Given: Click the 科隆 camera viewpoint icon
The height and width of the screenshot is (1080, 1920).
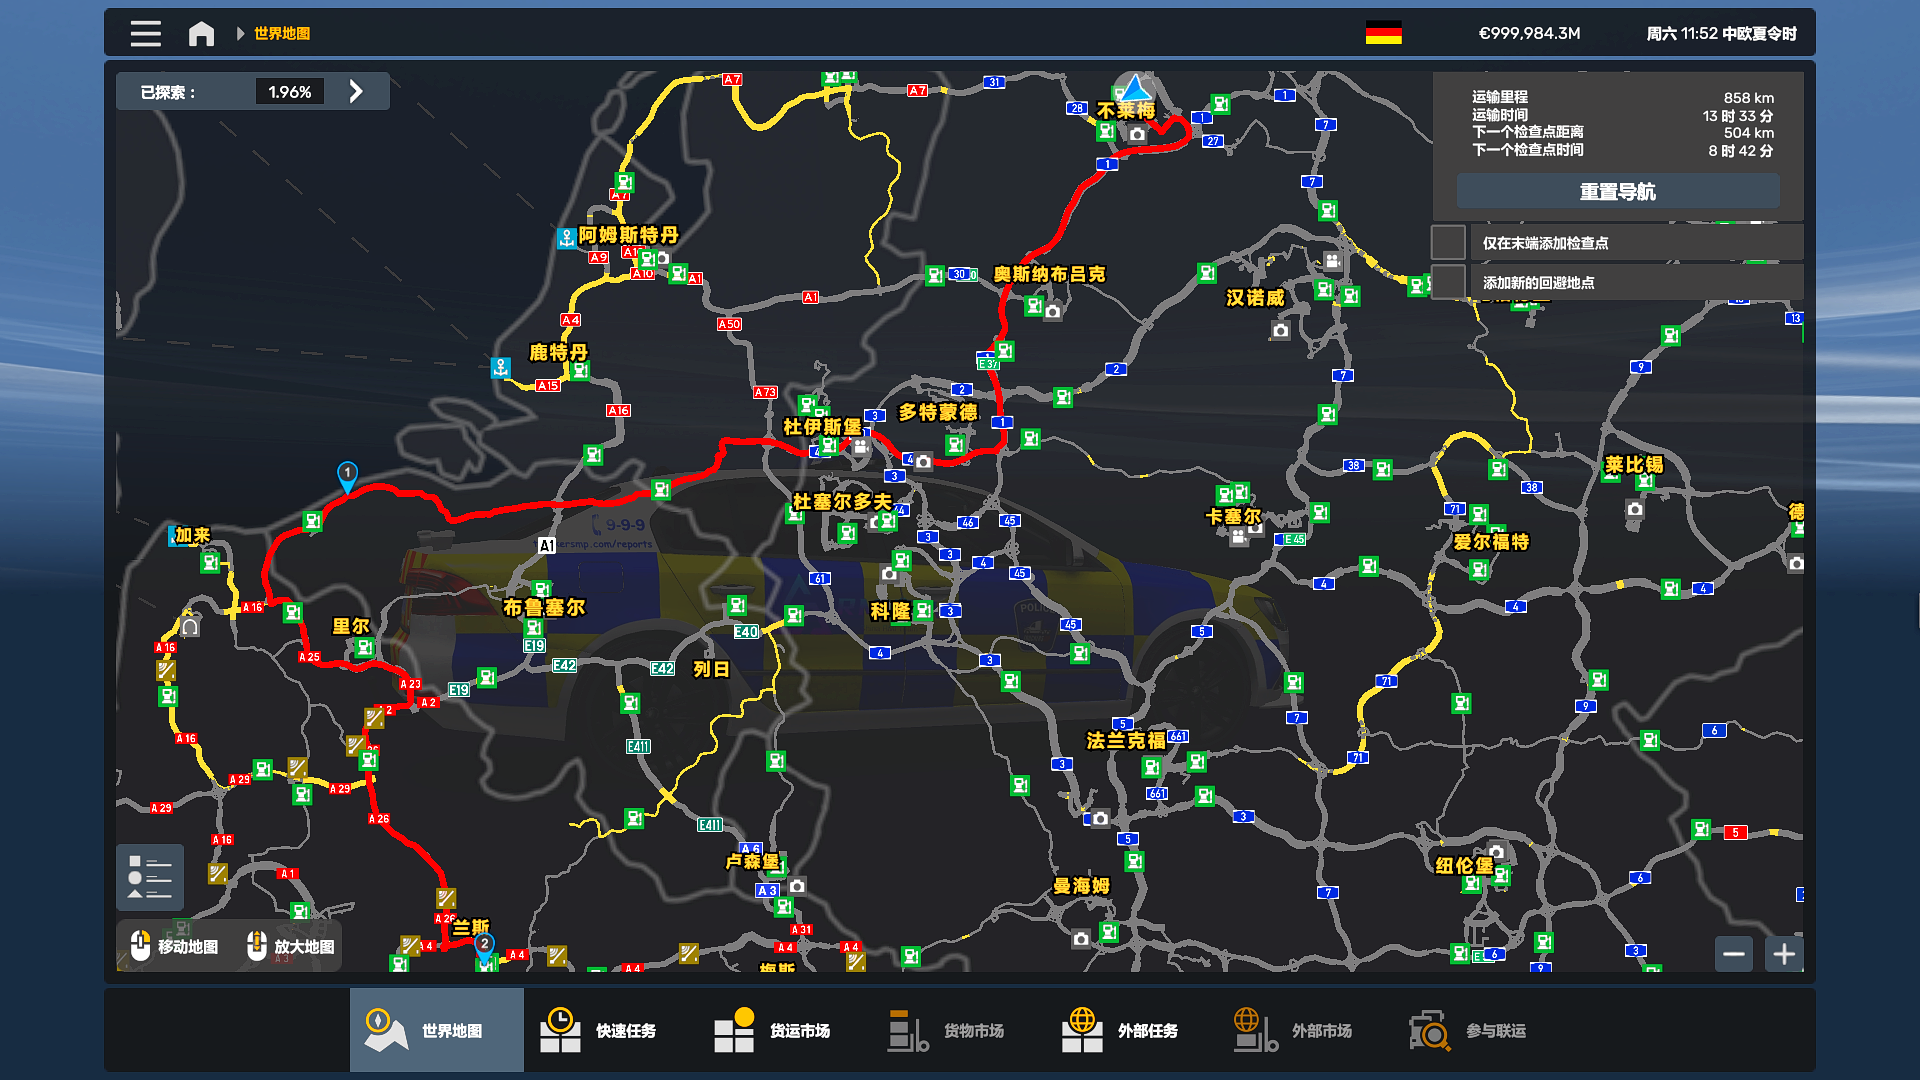Looking at the screenshot, I should click(889, 574).
